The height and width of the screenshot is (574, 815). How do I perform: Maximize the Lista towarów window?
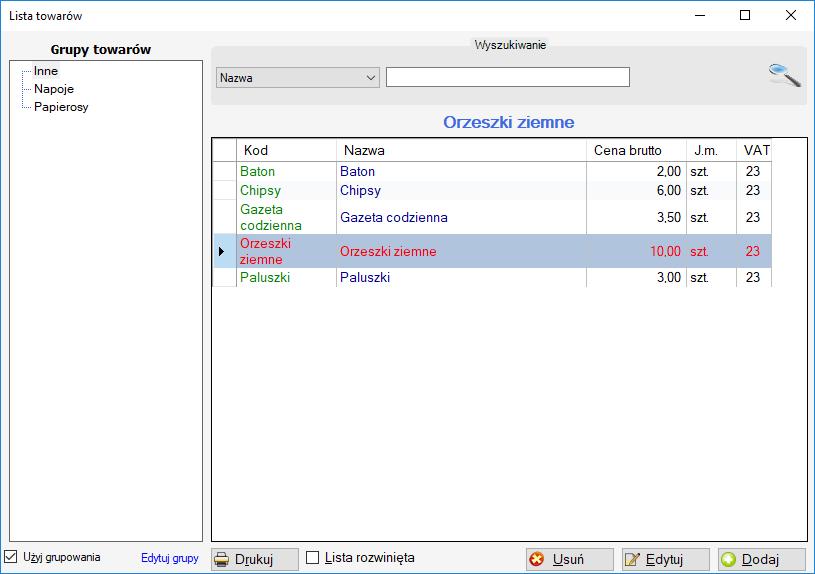click(745, 15)
